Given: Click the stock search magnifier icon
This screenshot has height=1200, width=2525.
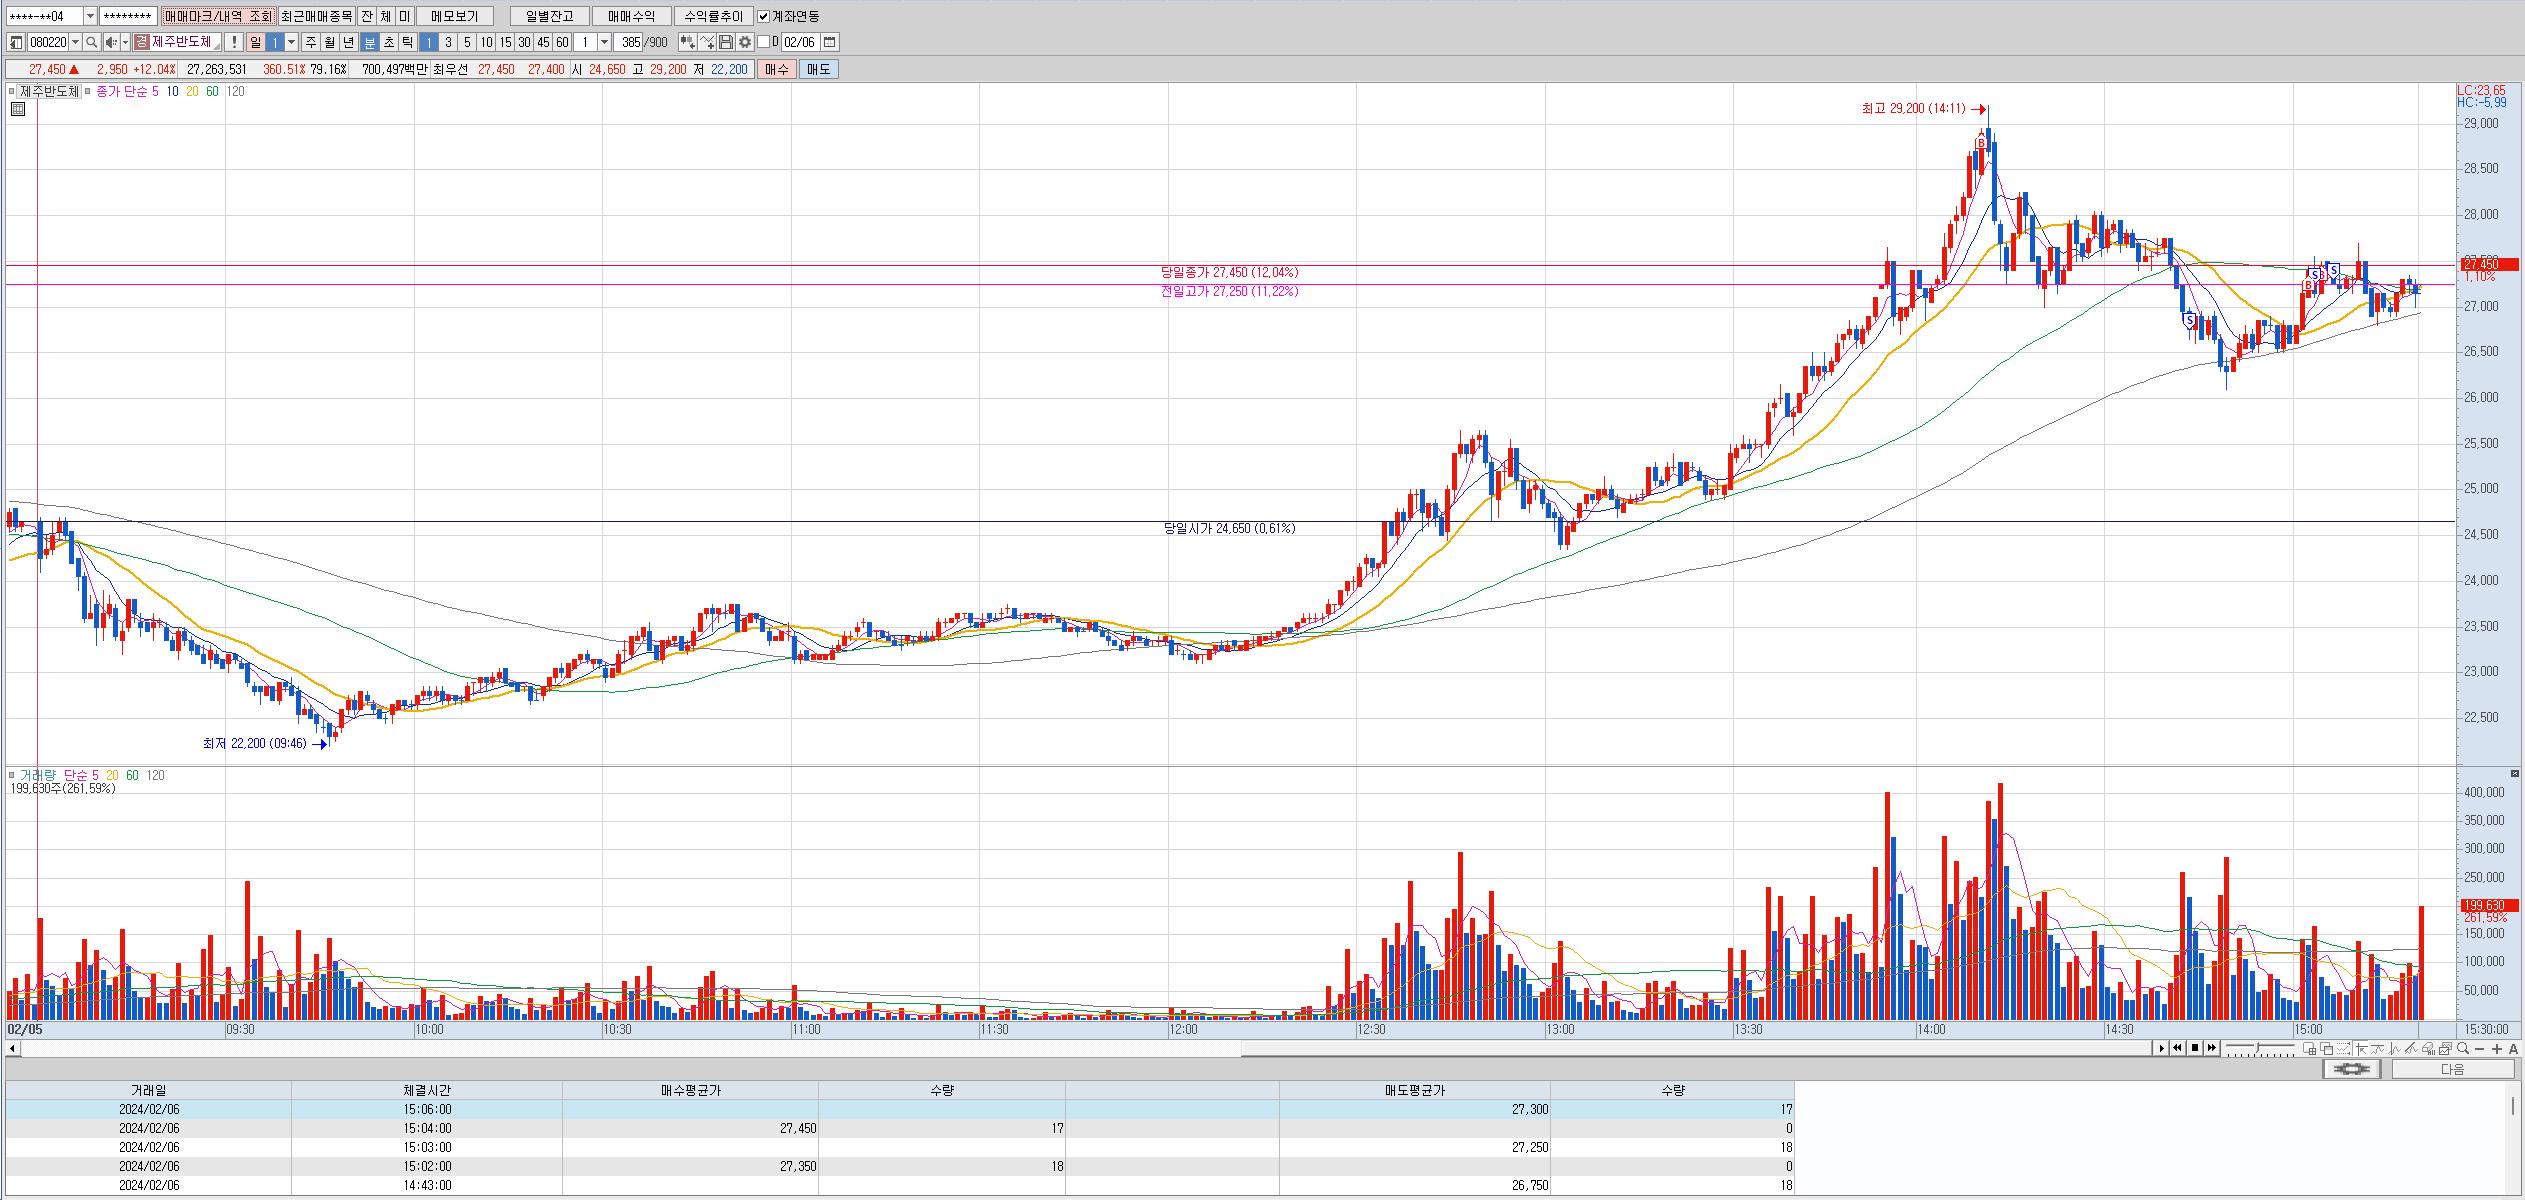Looking at the screenshot, I should [x=91, y=42].
